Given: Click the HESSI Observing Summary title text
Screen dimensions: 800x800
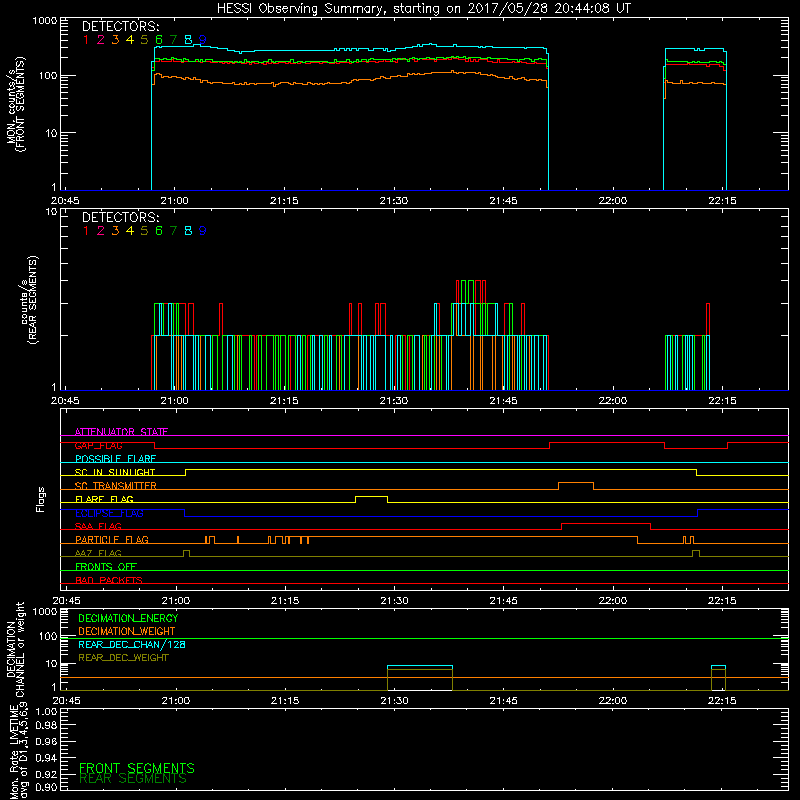Looking at the screenshot, I should click(423, 9).
